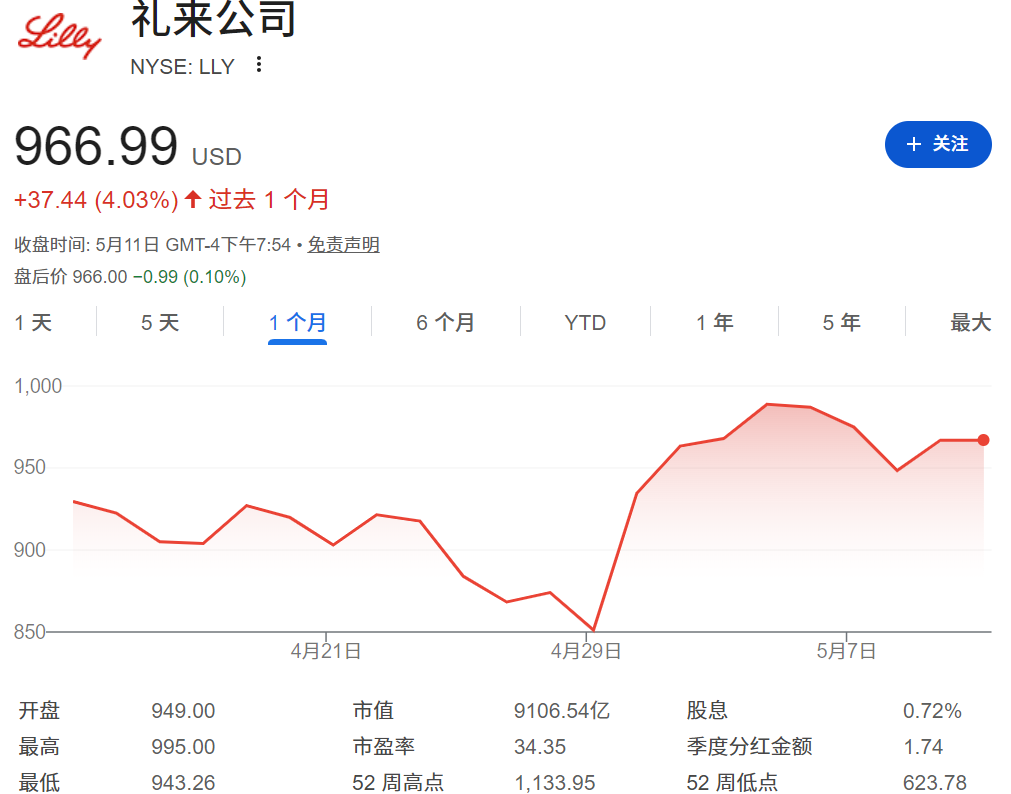Click the 4月29日 date axis label
The width and height of the screenshot is (1011, 794).
click(585, 651)
